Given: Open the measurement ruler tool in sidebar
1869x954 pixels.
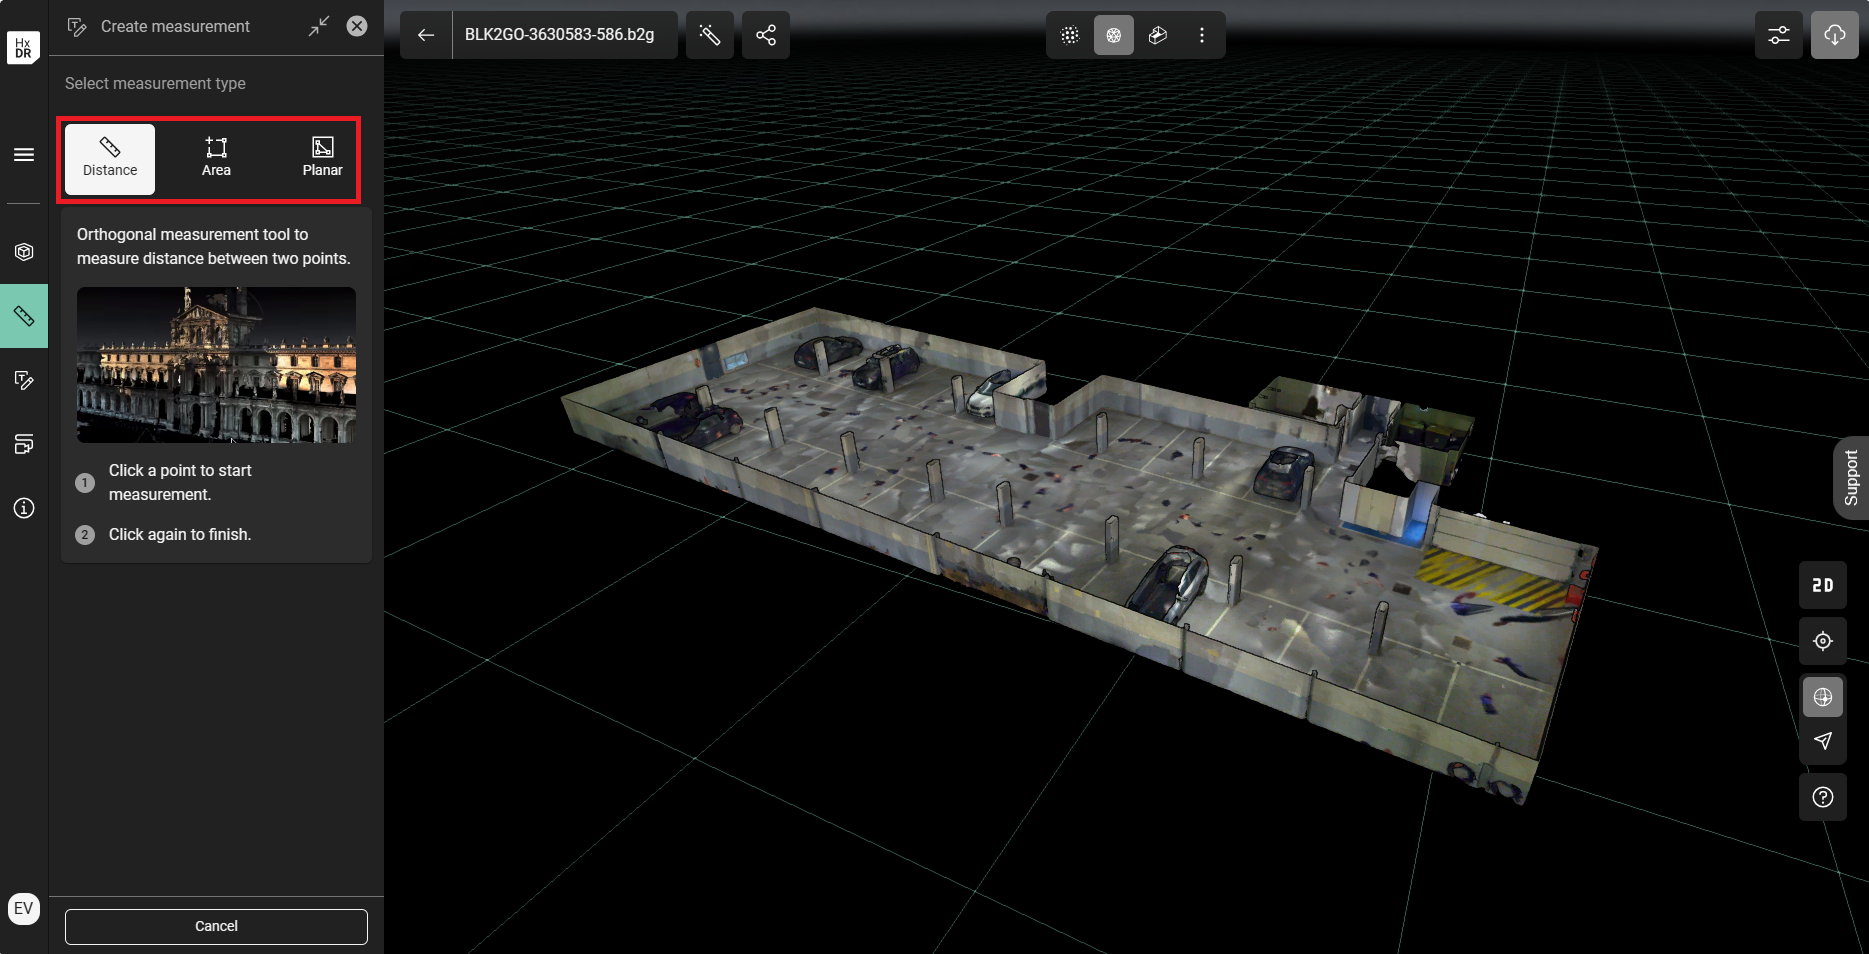Looking at the screenshot, I should [x=24, y=316].
